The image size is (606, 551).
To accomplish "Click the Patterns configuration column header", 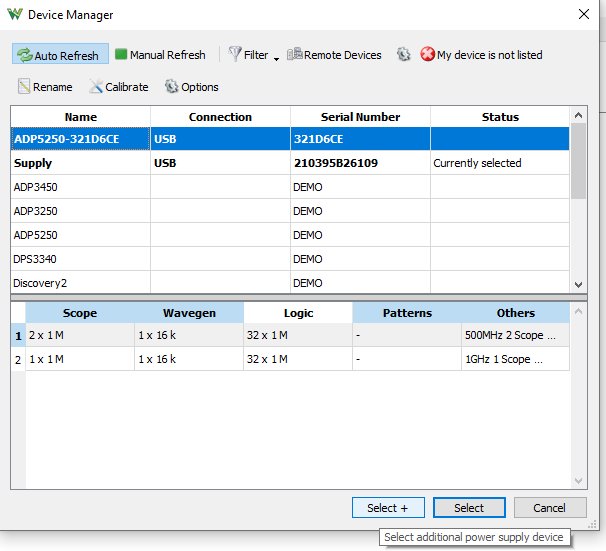I will [407, 313].
